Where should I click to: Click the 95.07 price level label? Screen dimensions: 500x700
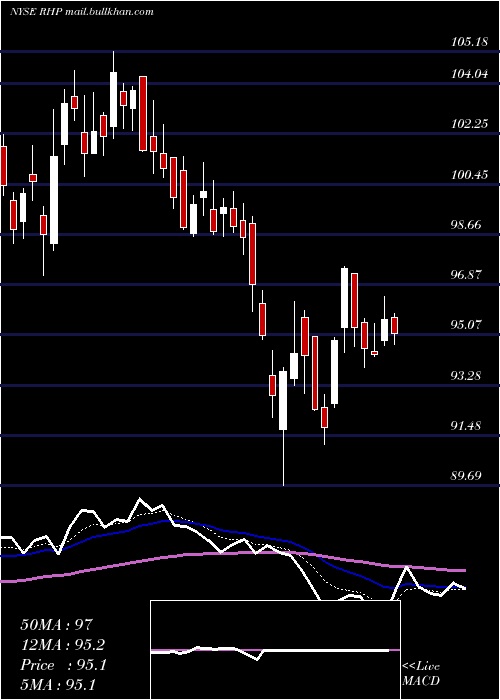click(x=467, y=325)
